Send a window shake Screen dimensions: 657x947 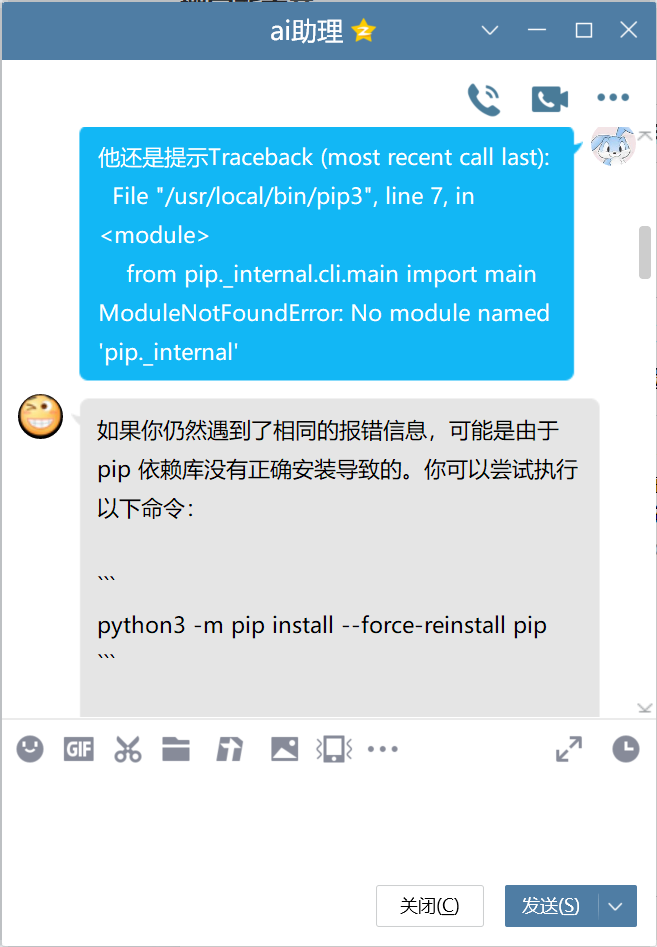point(334,750)
